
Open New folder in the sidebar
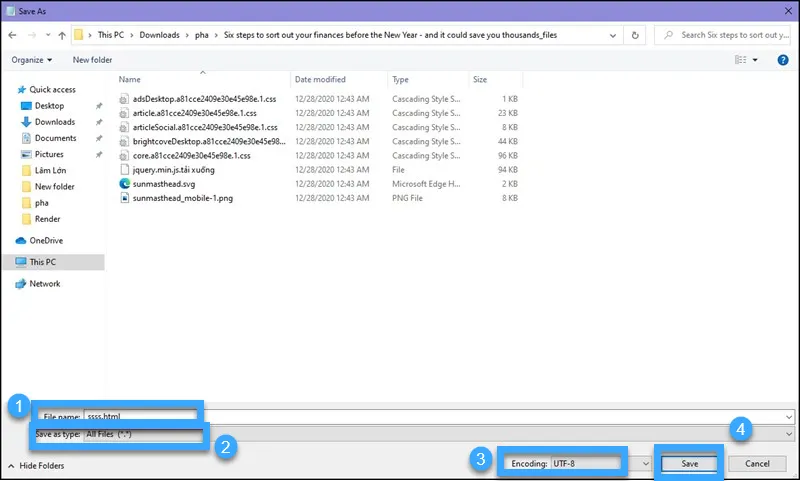tap(55, 187)
